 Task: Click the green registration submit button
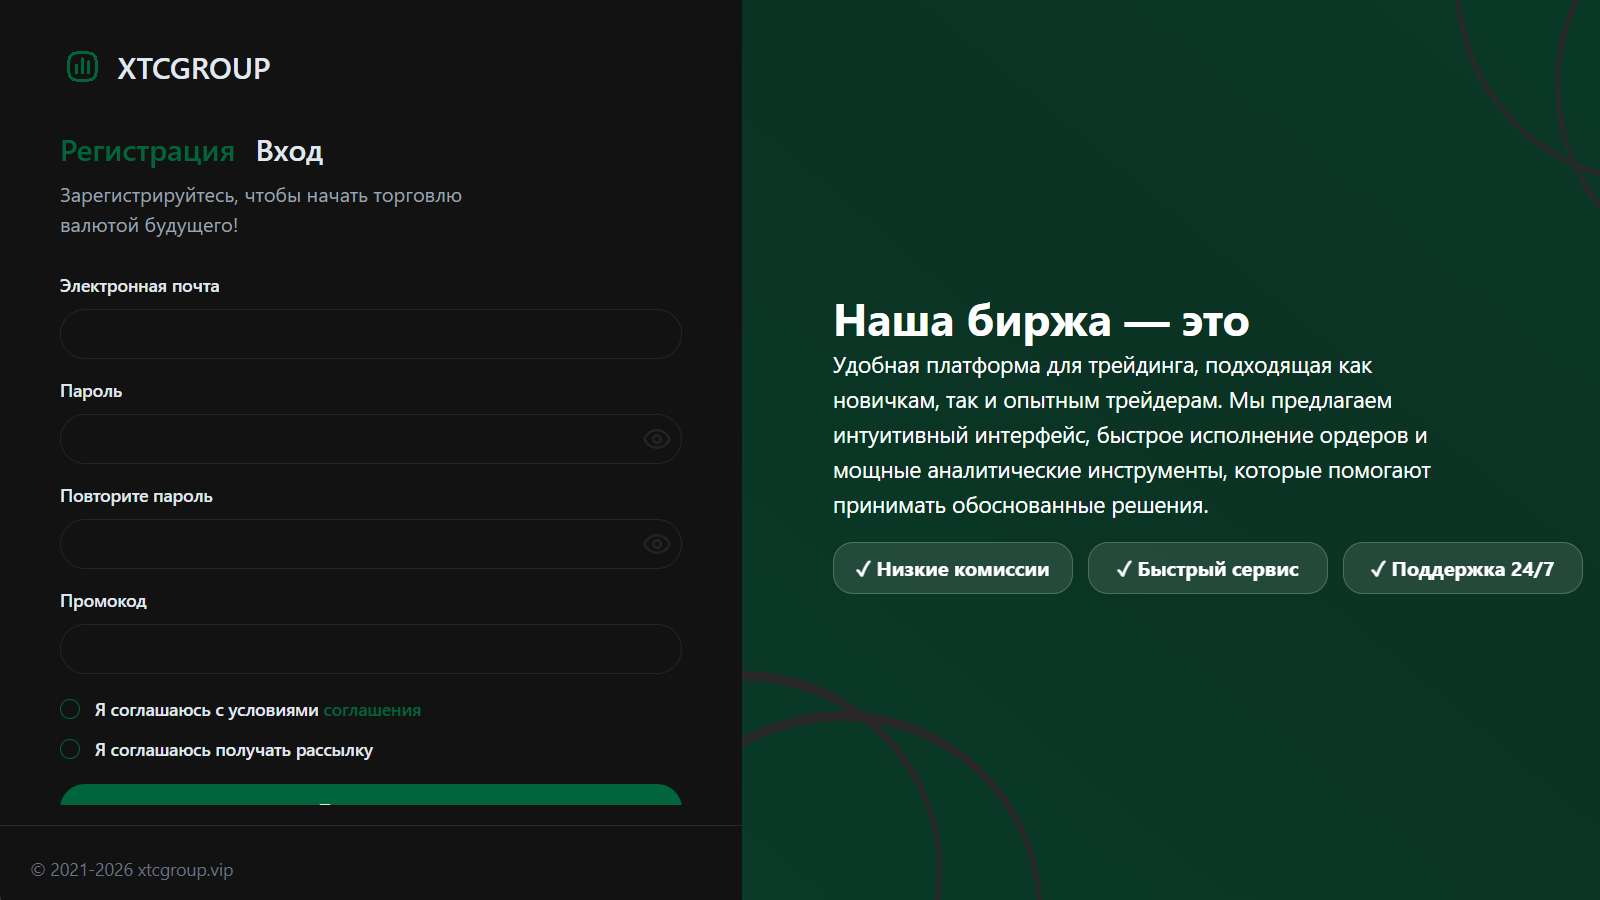(x=371, y=795)
